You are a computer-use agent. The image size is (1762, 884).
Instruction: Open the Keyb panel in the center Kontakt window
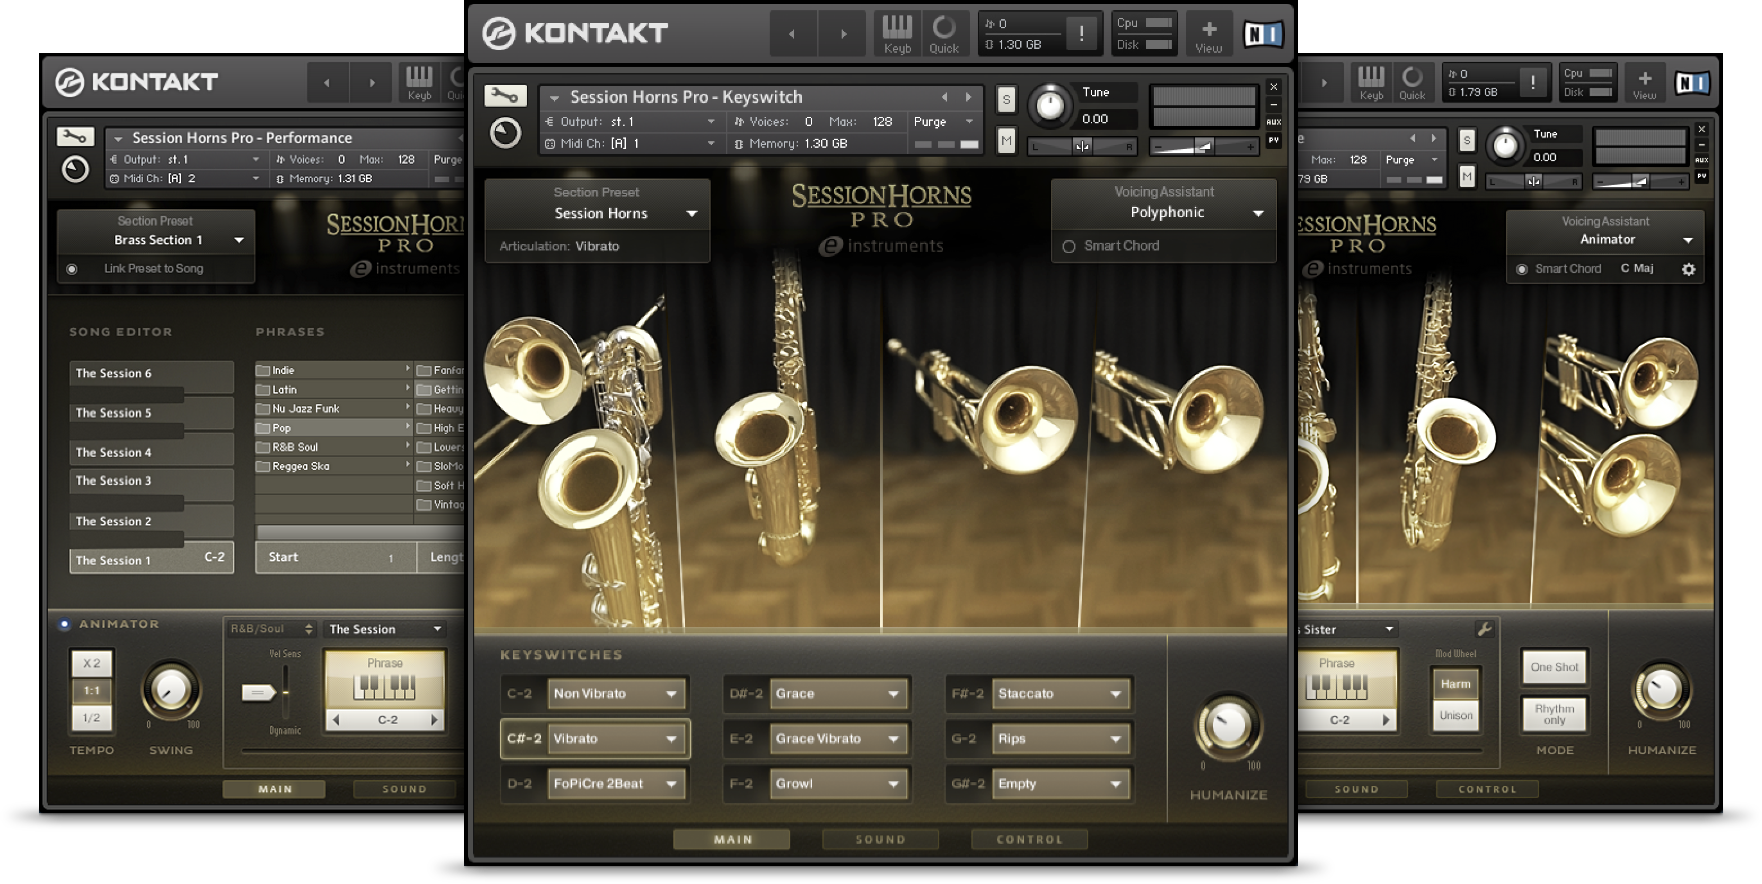(x=897, y=33)
